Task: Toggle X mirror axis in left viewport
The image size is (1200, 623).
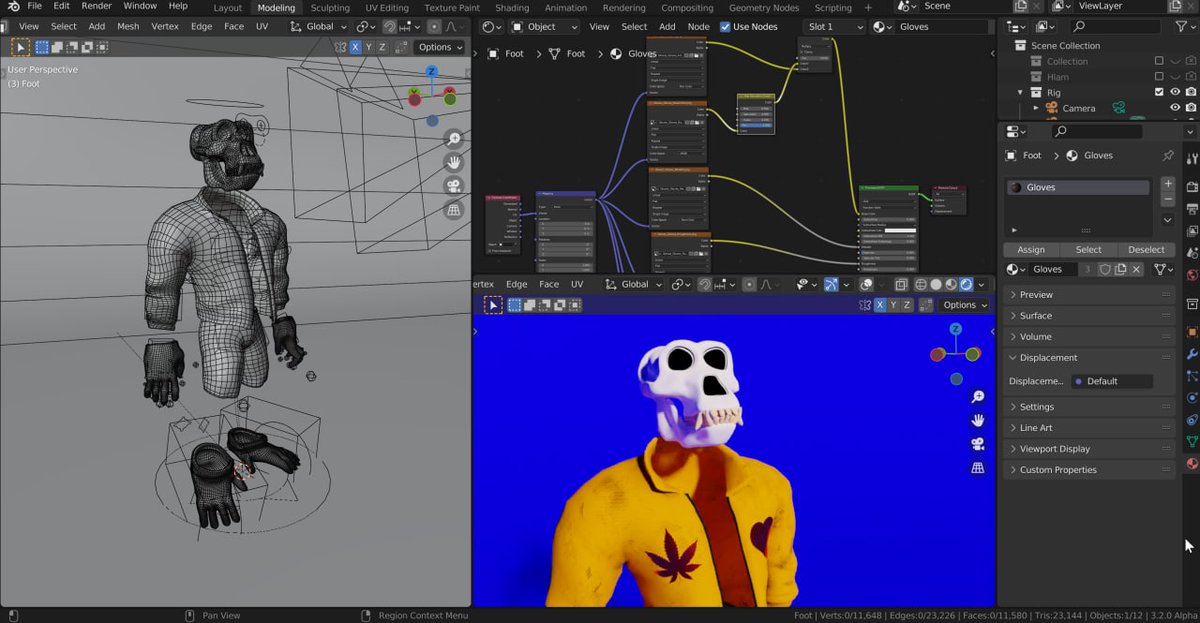Action: click(355, 47)
